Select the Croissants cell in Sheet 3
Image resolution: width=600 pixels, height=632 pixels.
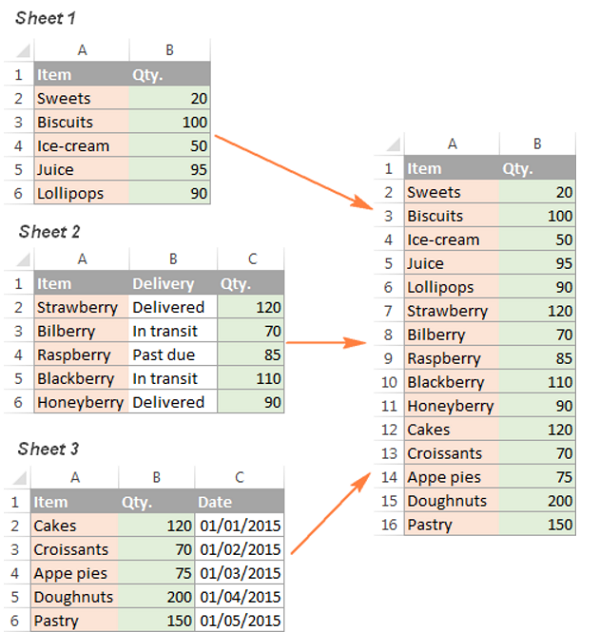75,549
